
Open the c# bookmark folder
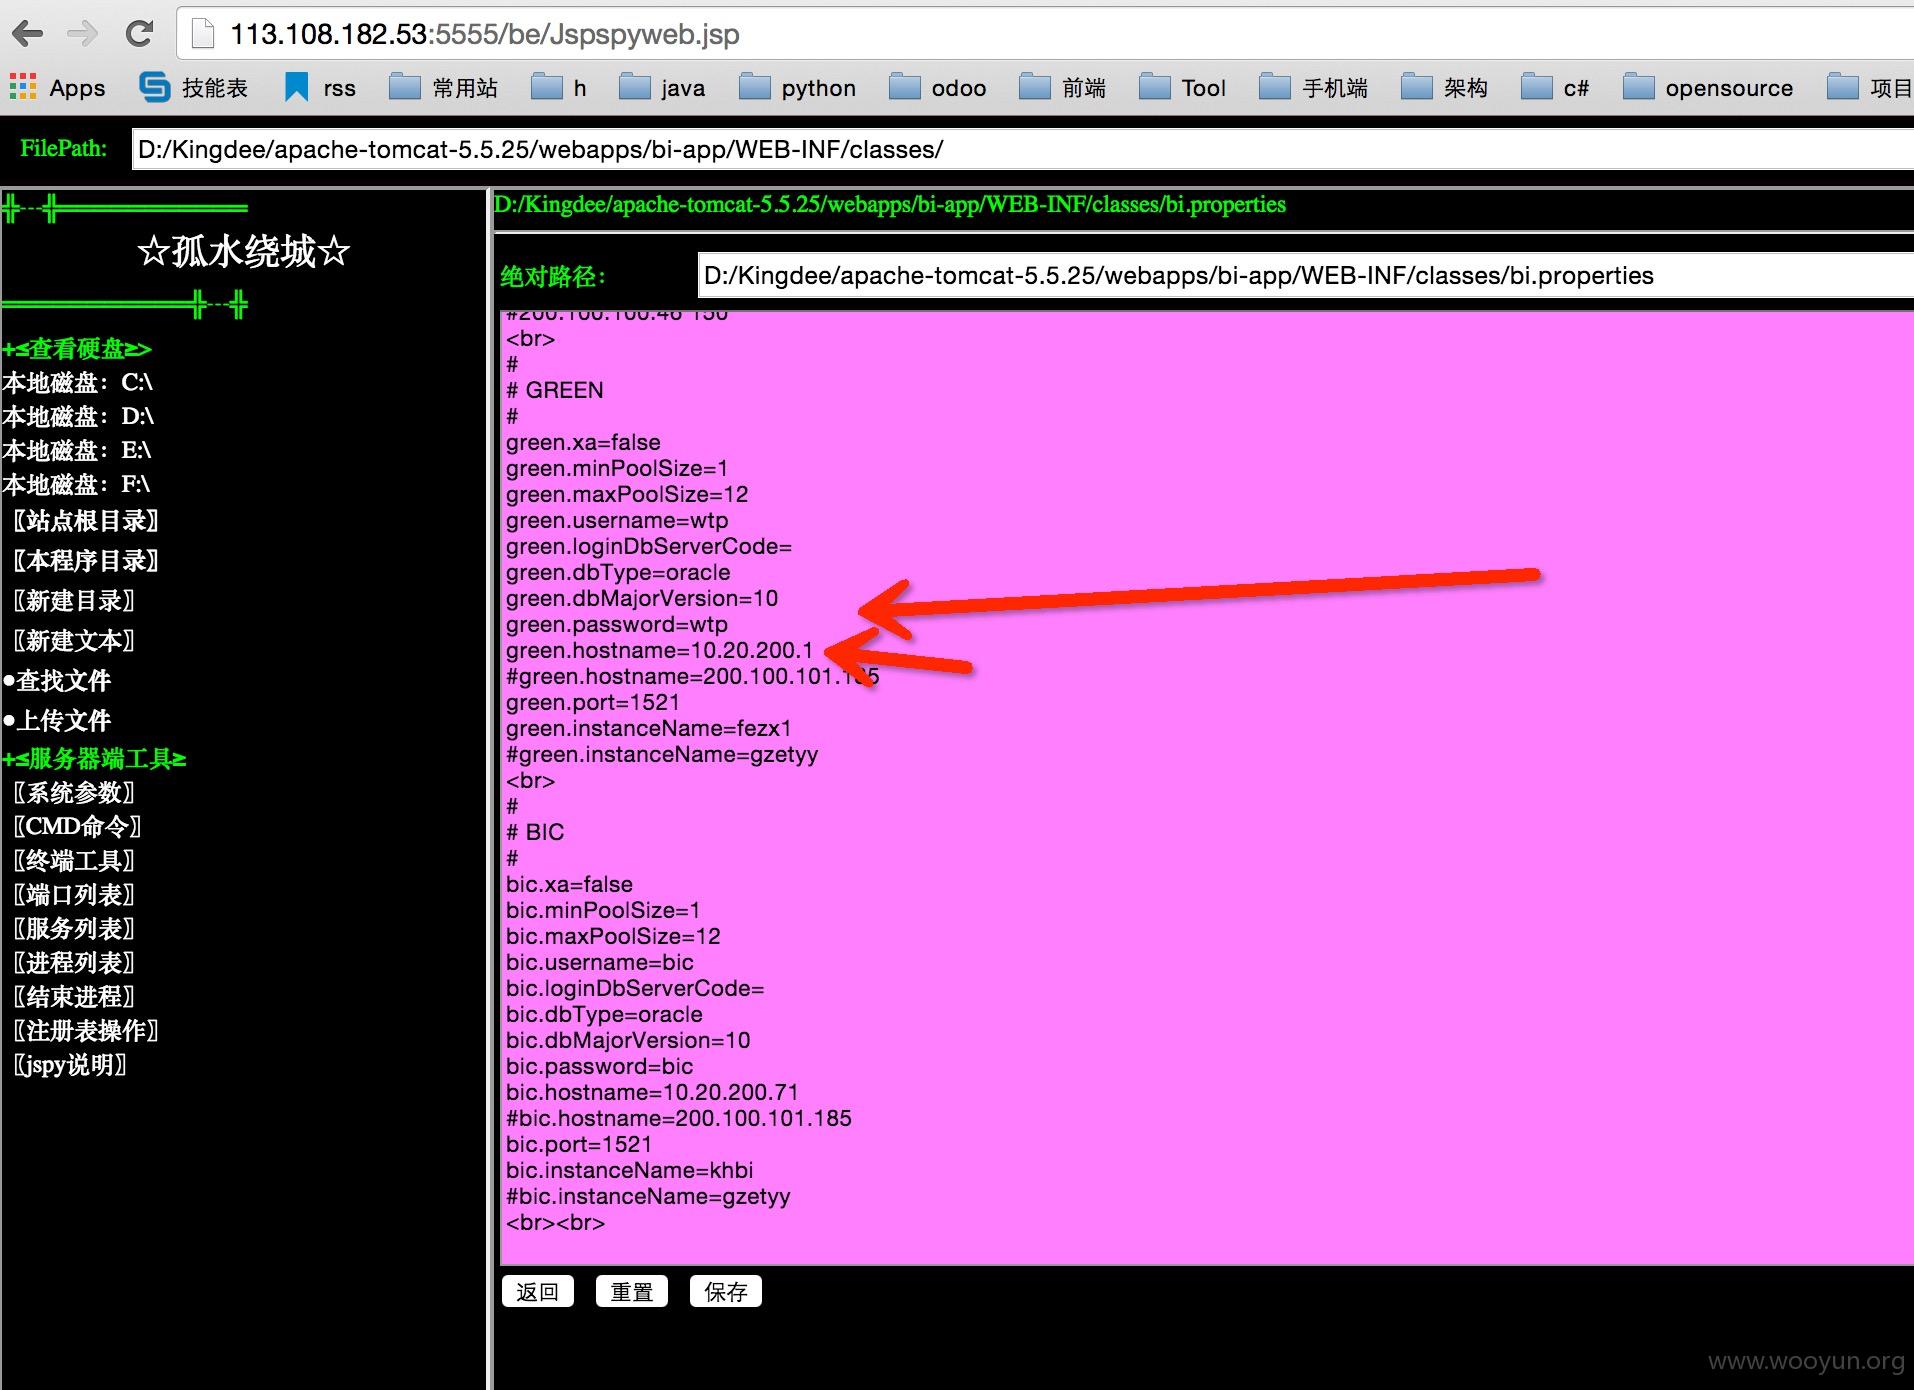coord(1555,88)
